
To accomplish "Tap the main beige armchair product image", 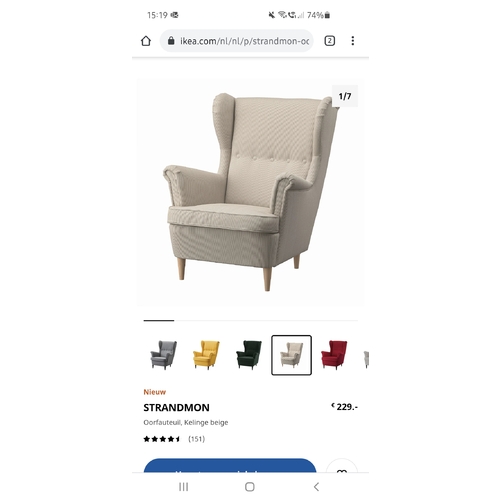I will click(x=251, y=192).
